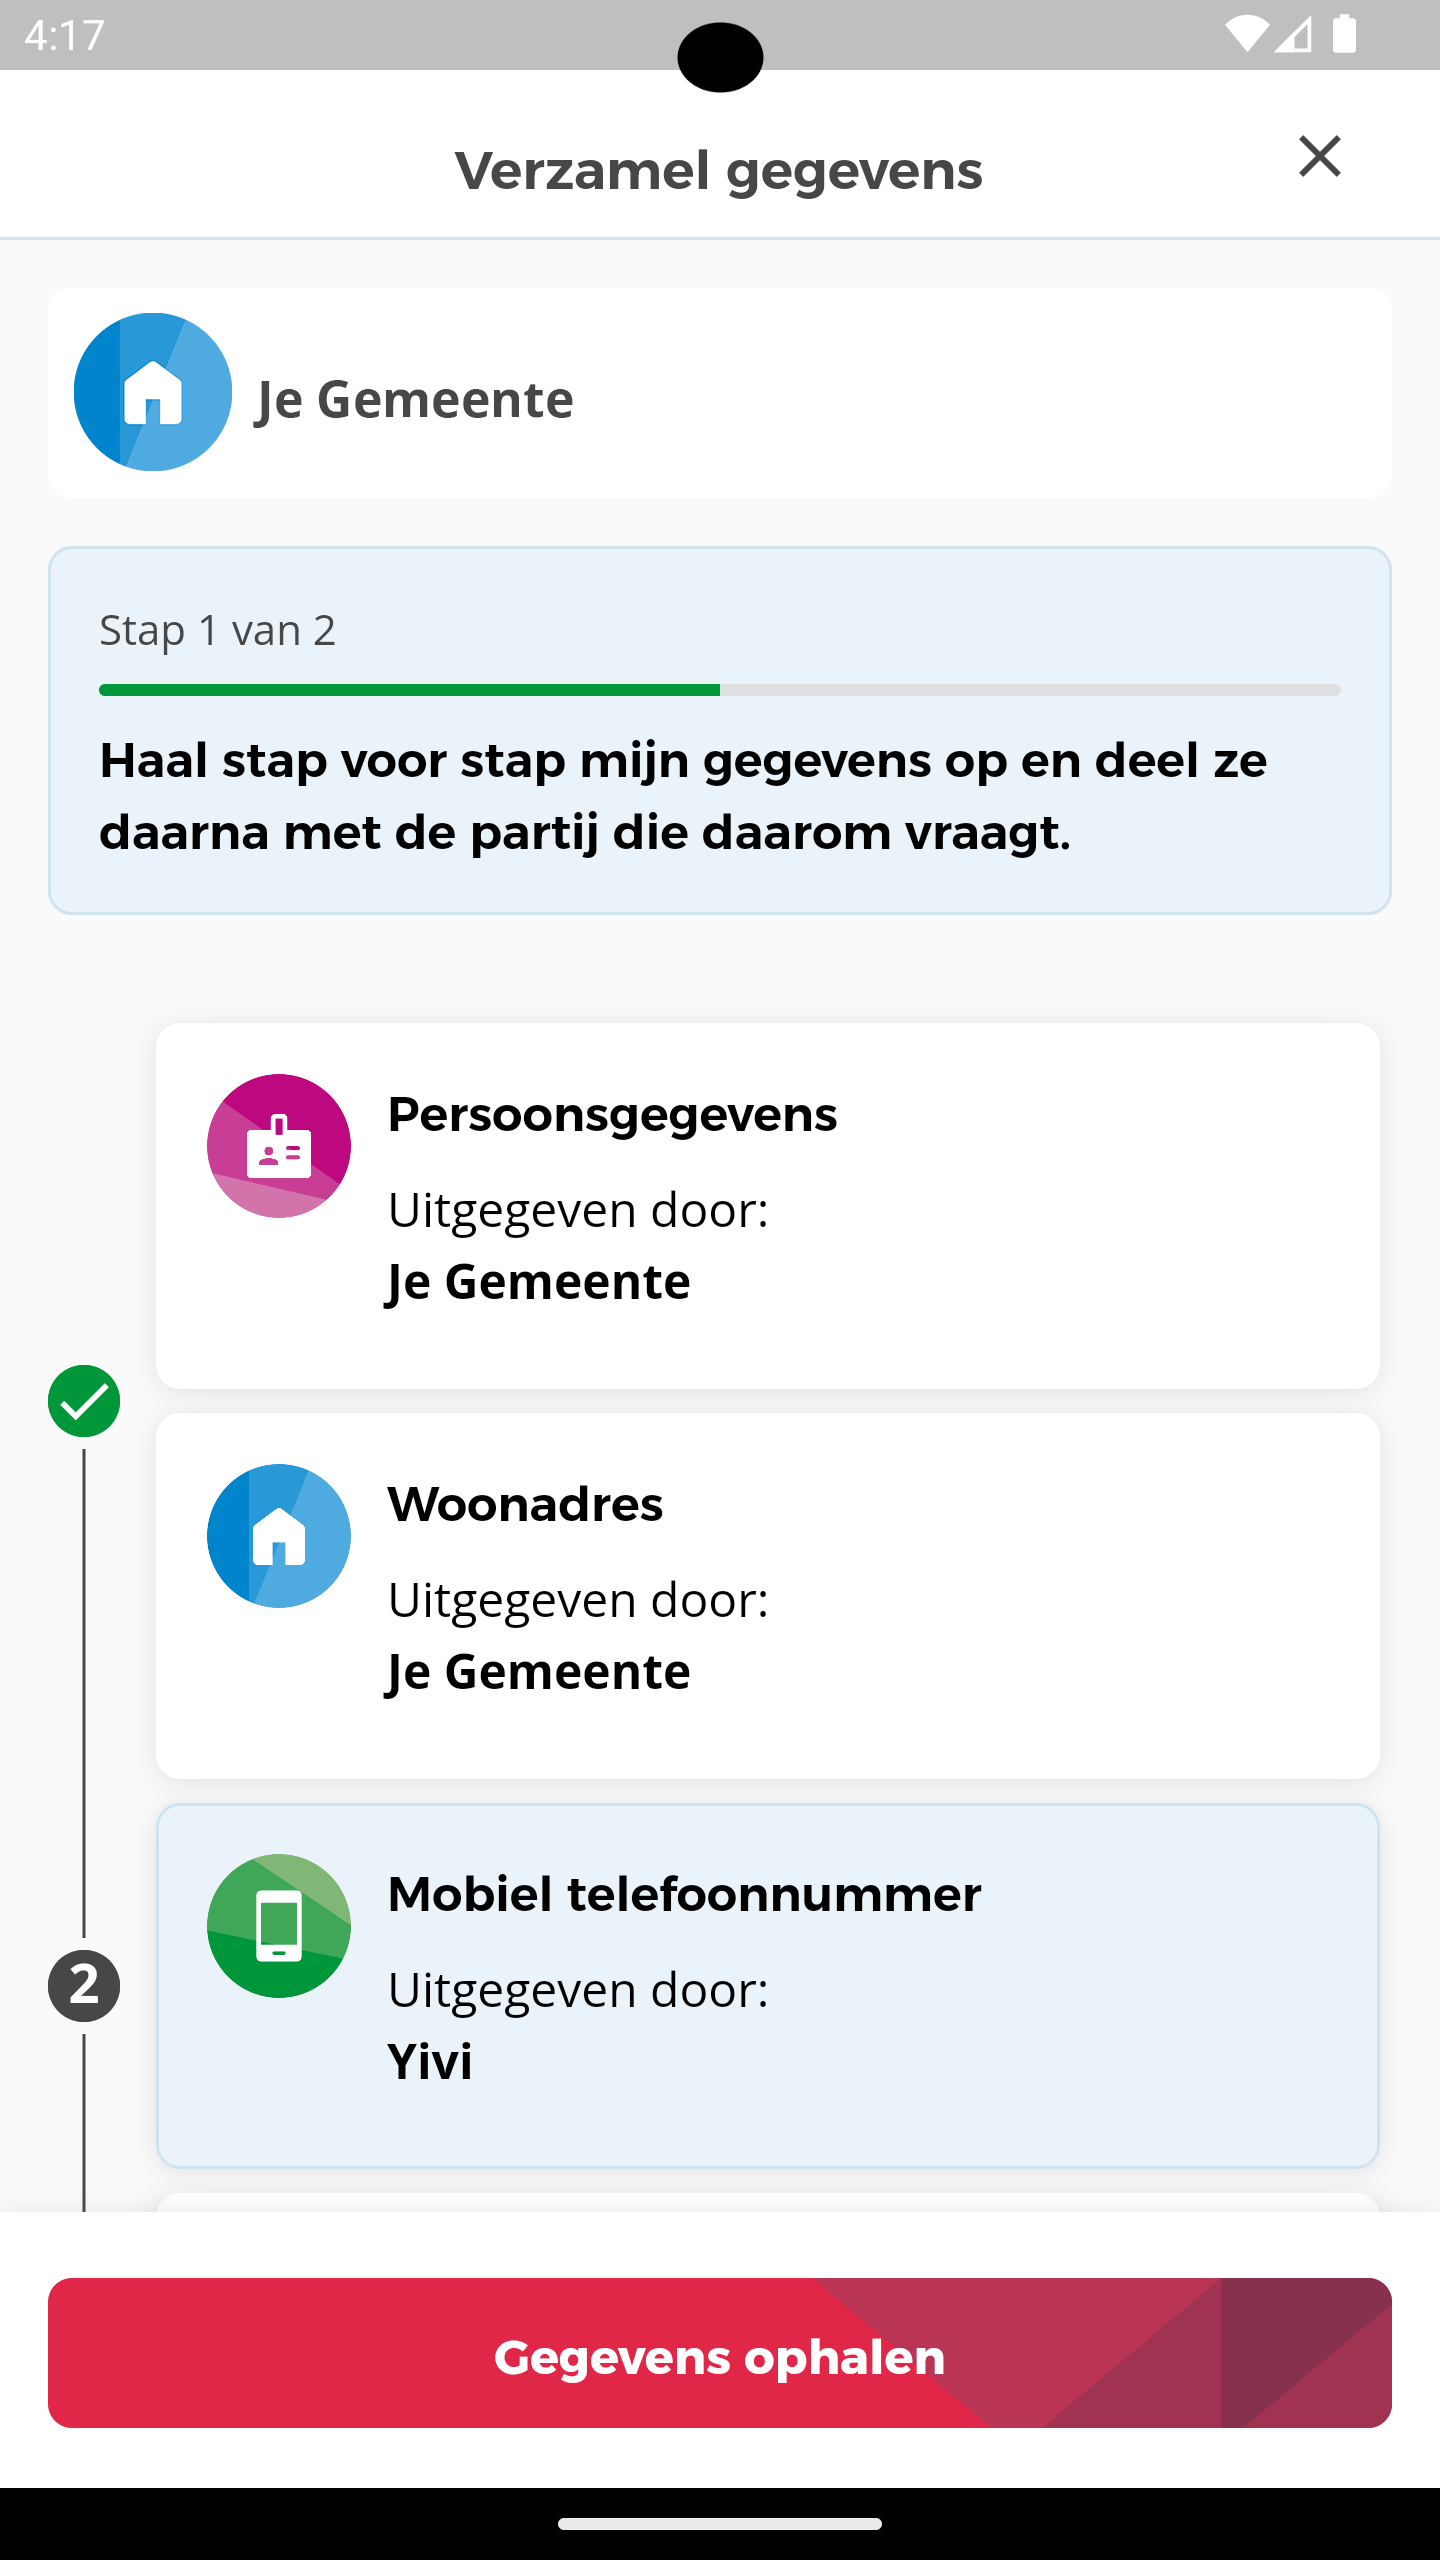Screen dimensions: 1440x2560
Task: Close the Verzamel gegevens screen
Action: click(1319, 157)
